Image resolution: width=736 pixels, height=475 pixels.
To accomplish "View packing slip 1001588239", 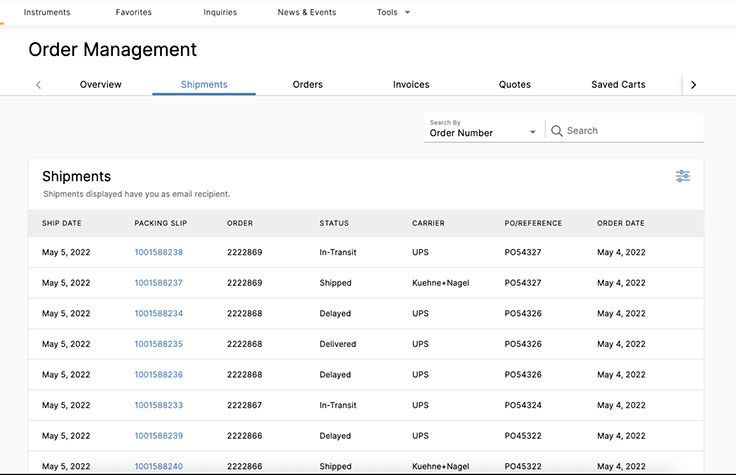I will 158,436.
